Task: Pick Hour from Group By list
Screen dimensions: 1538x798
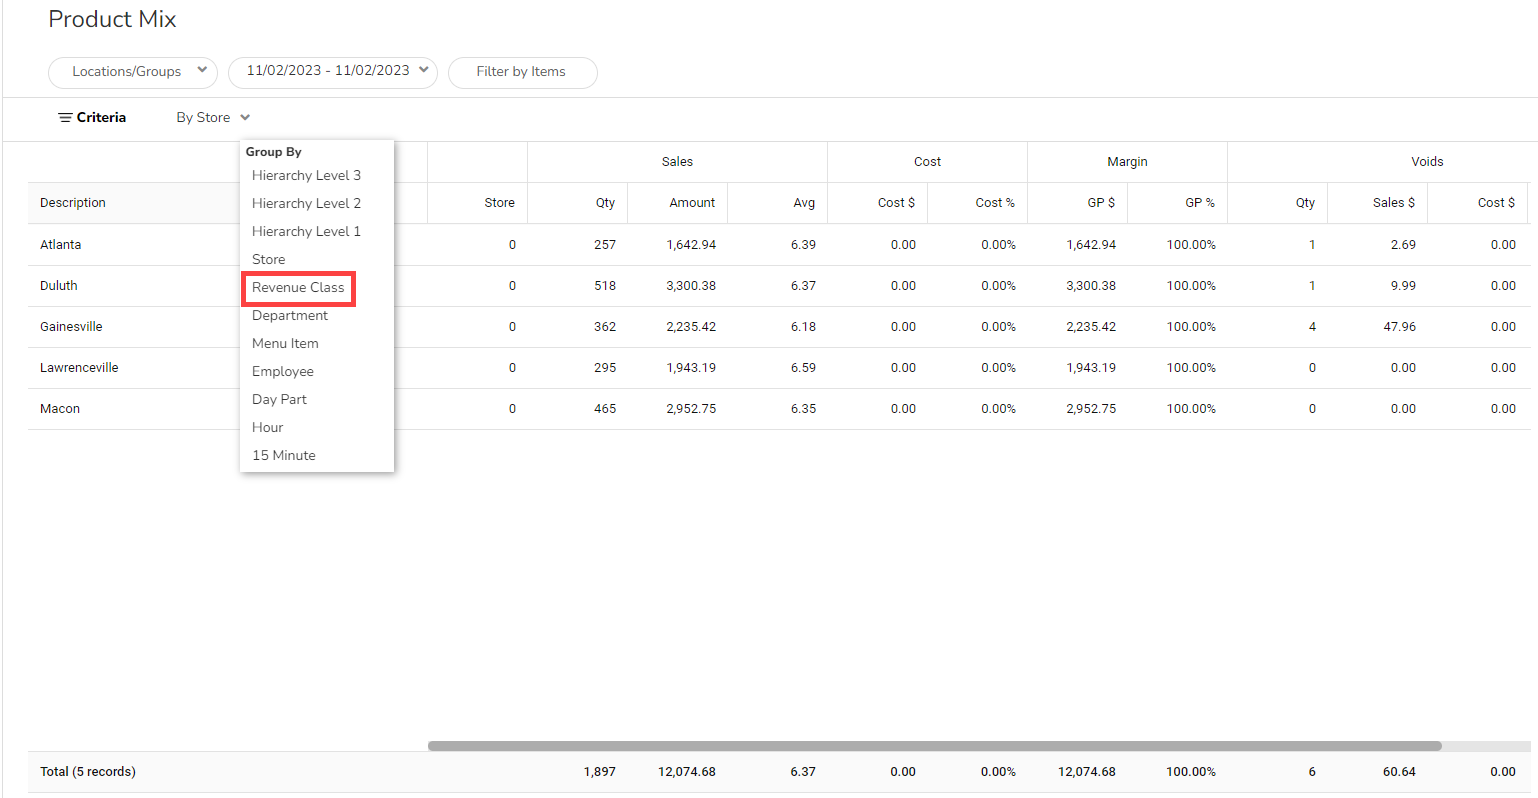Action: (268, 427)
